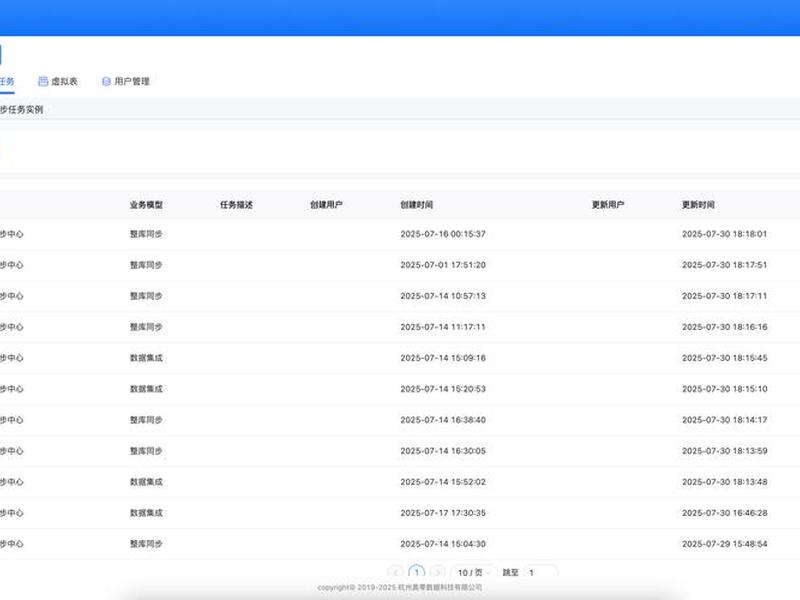Viewport: 800px width, 600px height.
Task: Click updated time 2025-07-30 18:17:11
Action: tap(724, 296)
